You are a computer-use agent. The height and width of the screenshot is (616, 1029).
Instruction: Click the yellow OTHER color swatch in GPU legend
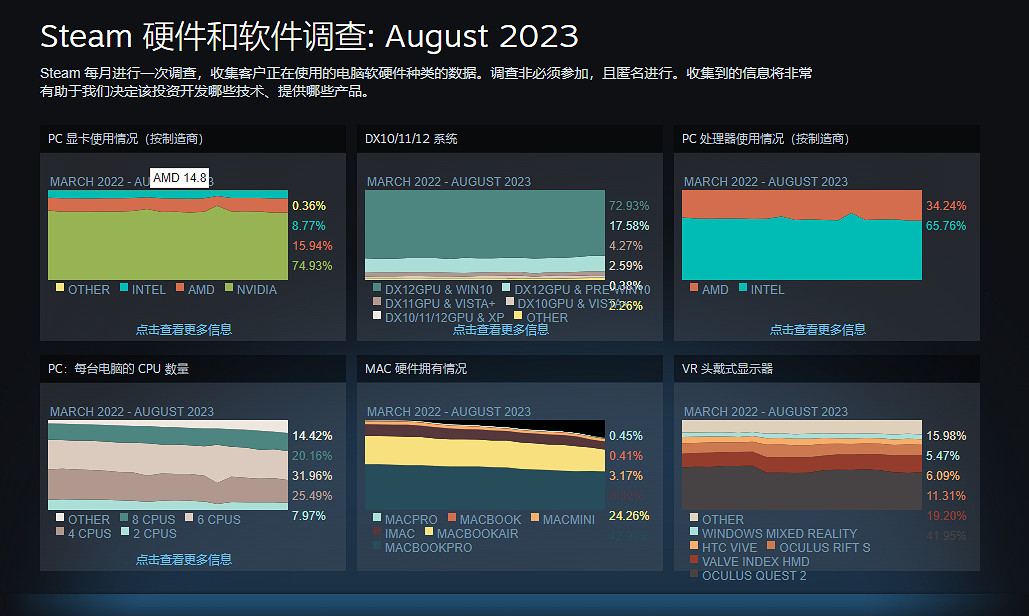tap(60, 287)
